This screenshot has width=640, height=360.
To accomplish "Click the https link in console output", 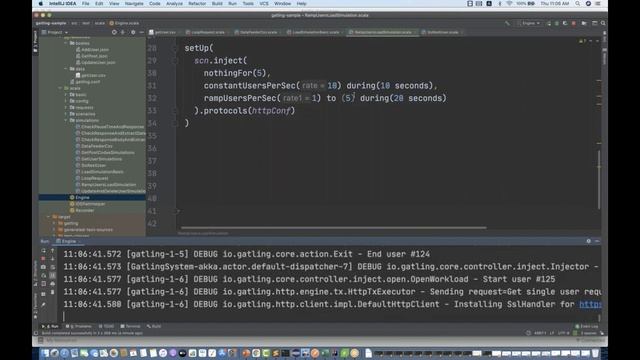I will 590,304.
